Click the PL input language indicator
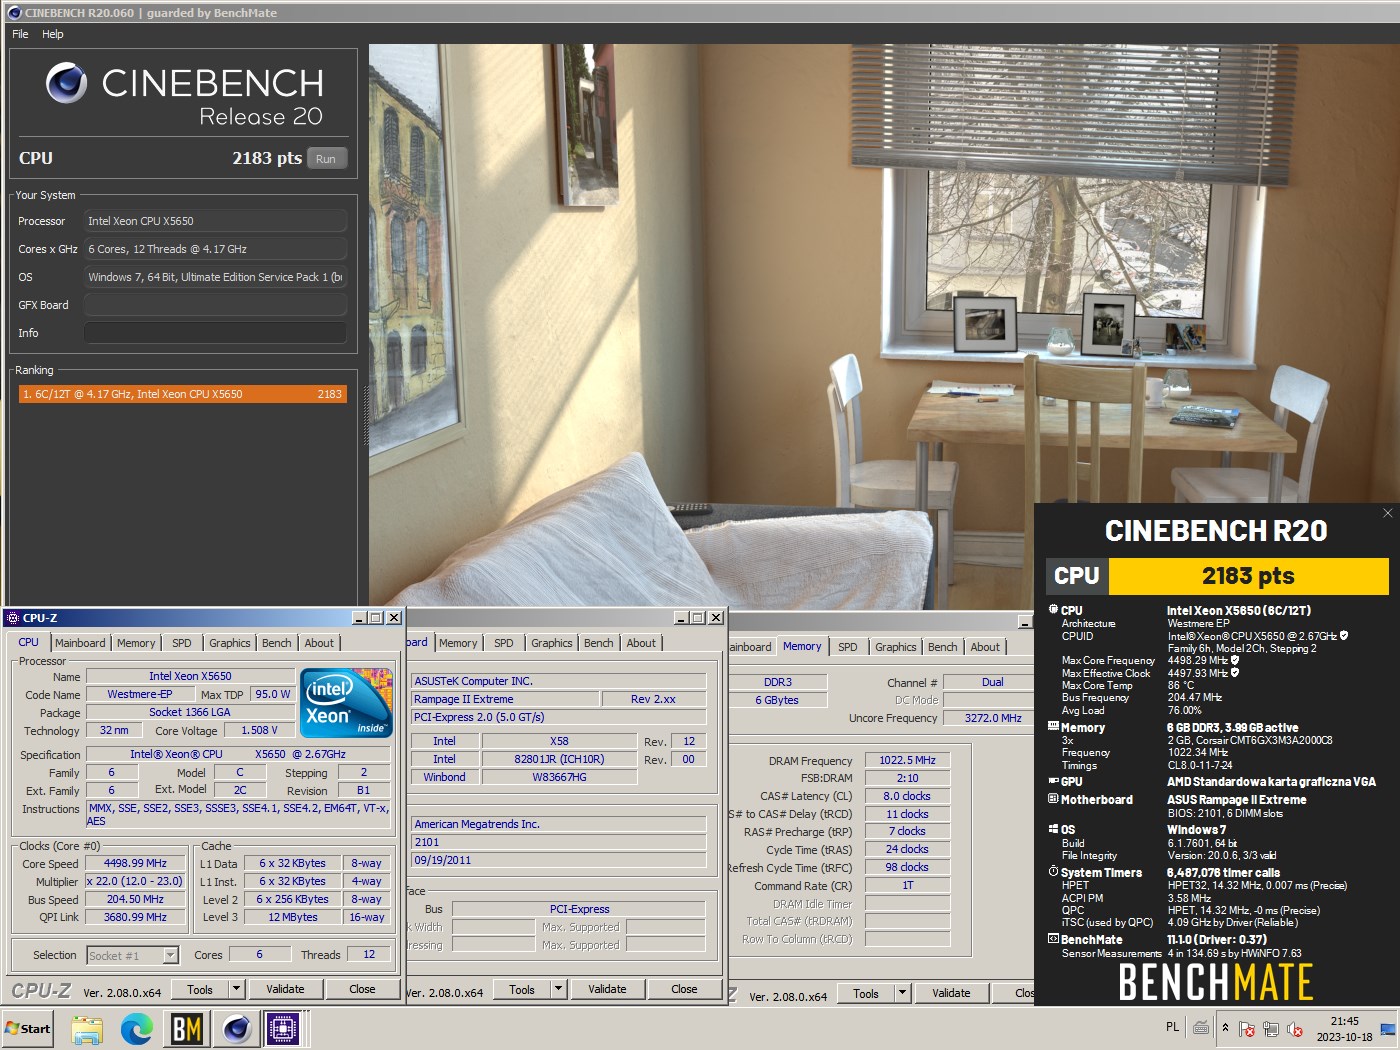The width and height of the screenshot is (1400, 1050). 1173,1027
